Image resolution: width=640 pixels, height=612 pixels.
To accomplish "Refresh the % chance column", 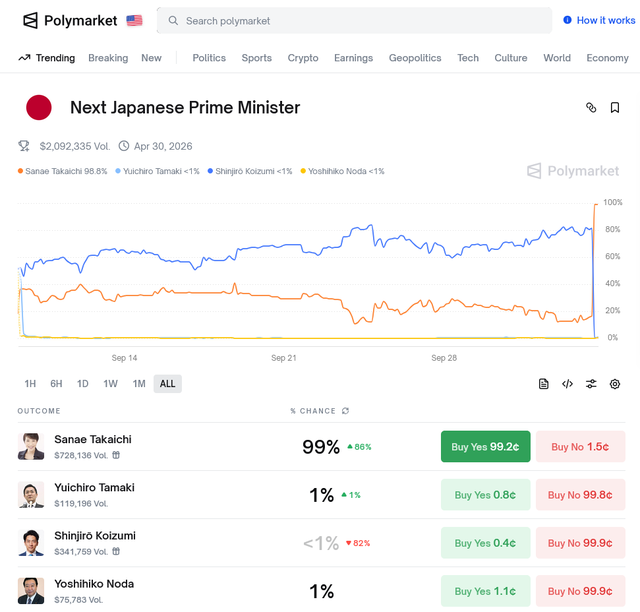I will click(x=346, y=411).
